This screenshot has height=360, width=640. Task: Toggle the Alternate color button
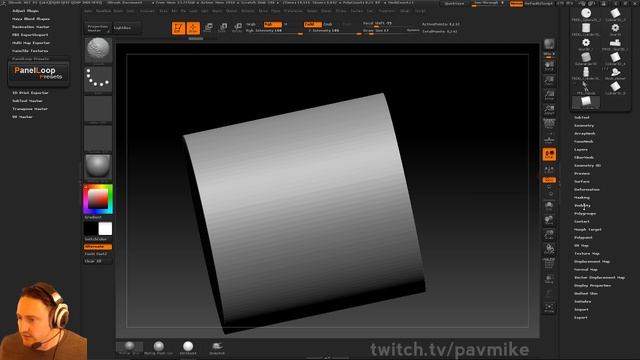[98, 247]
